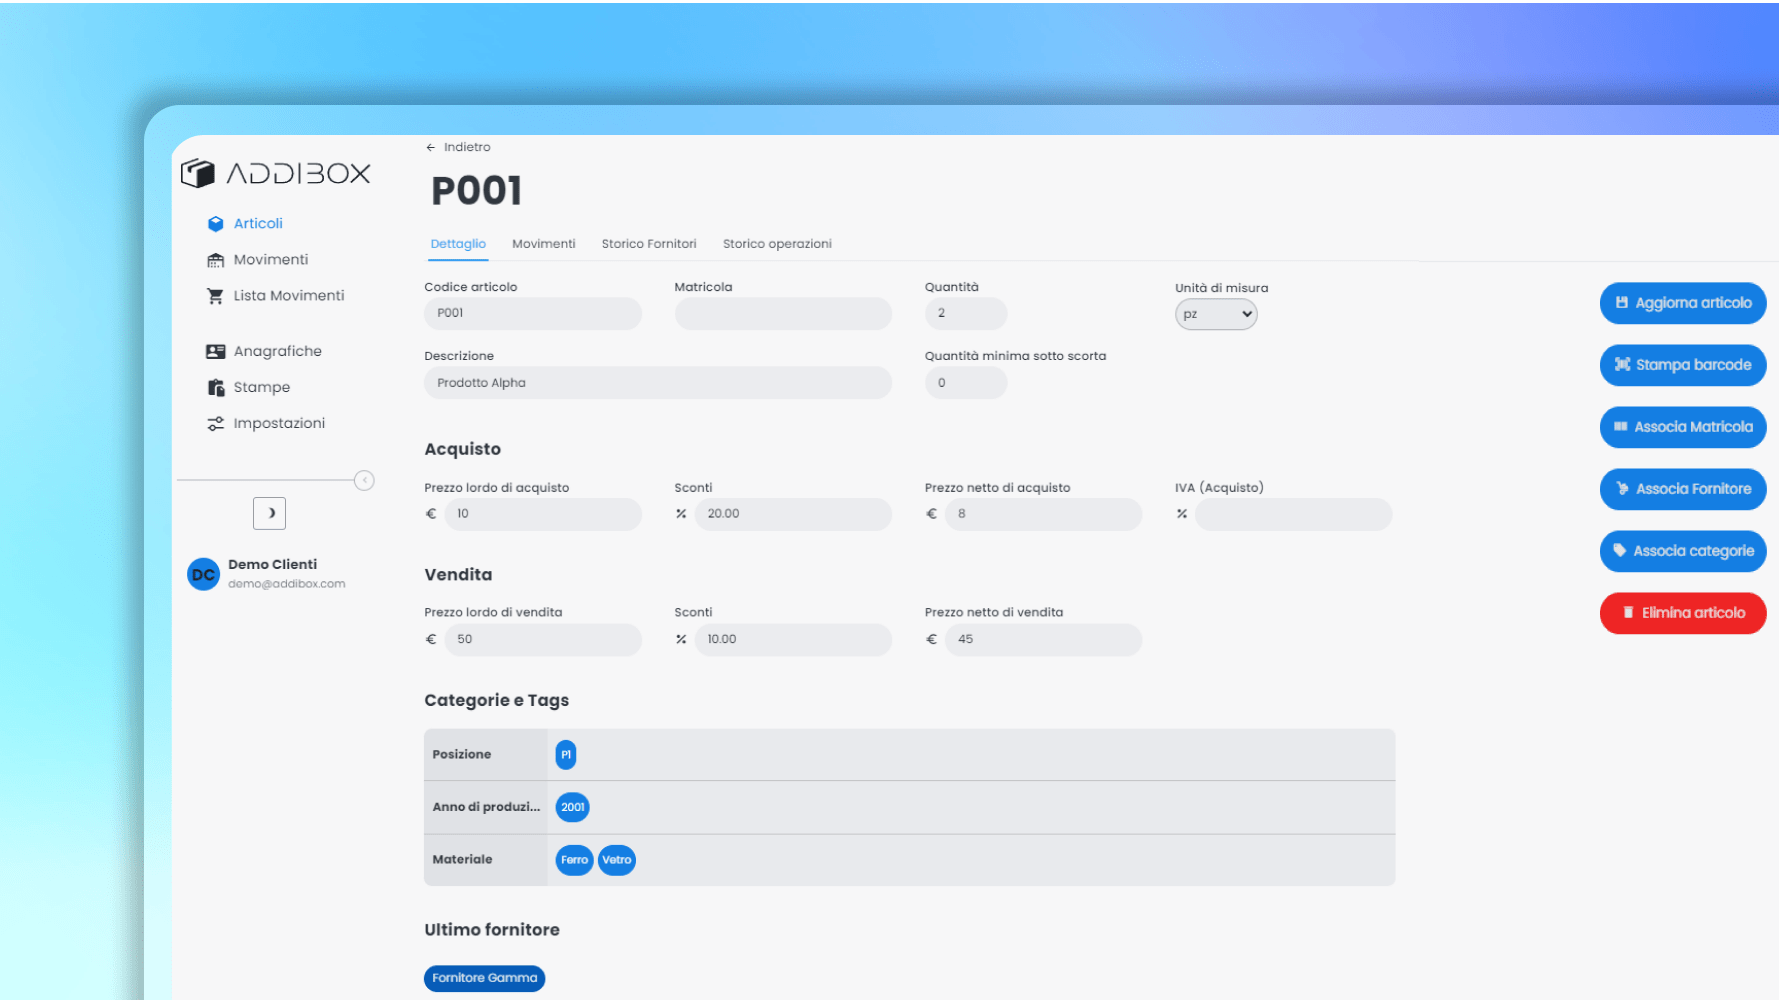Screen dimensions: 1779x1000
Task: Click the Quantità minima sotto scorta field
Action: coord(966,383)
